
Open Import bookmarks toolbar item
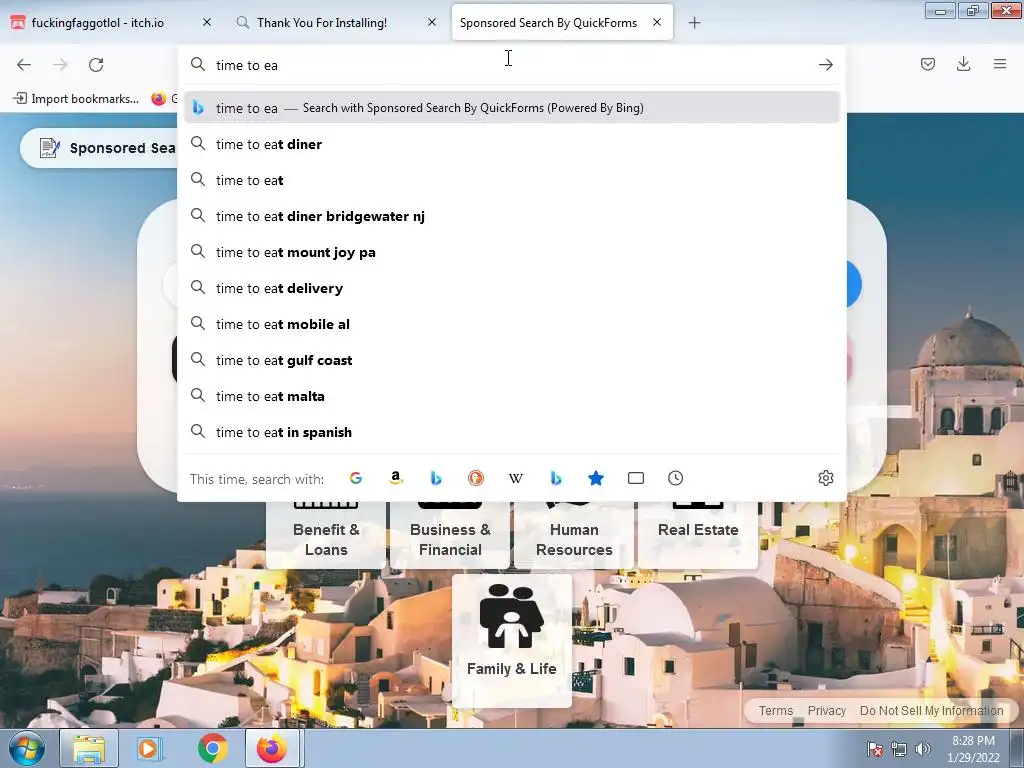(x=76, y=99)
